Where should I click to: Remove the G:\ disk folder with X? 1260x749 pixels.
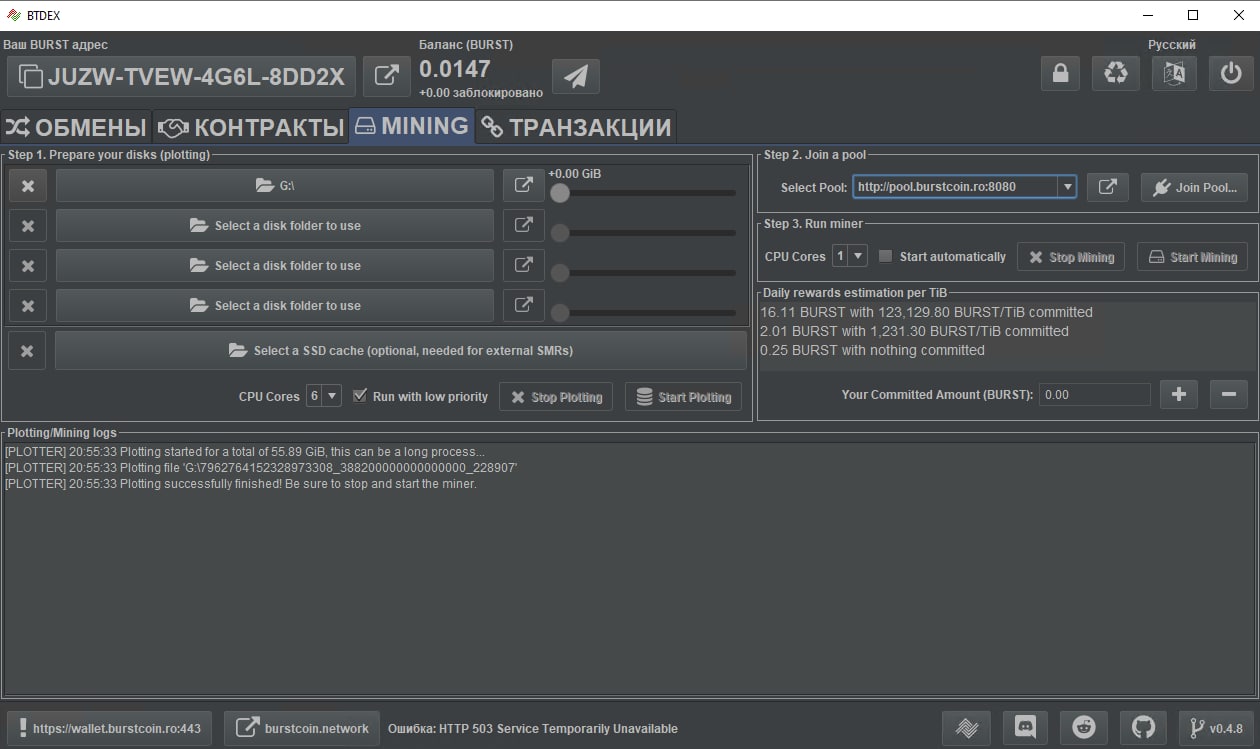click(x=28, y=186)
